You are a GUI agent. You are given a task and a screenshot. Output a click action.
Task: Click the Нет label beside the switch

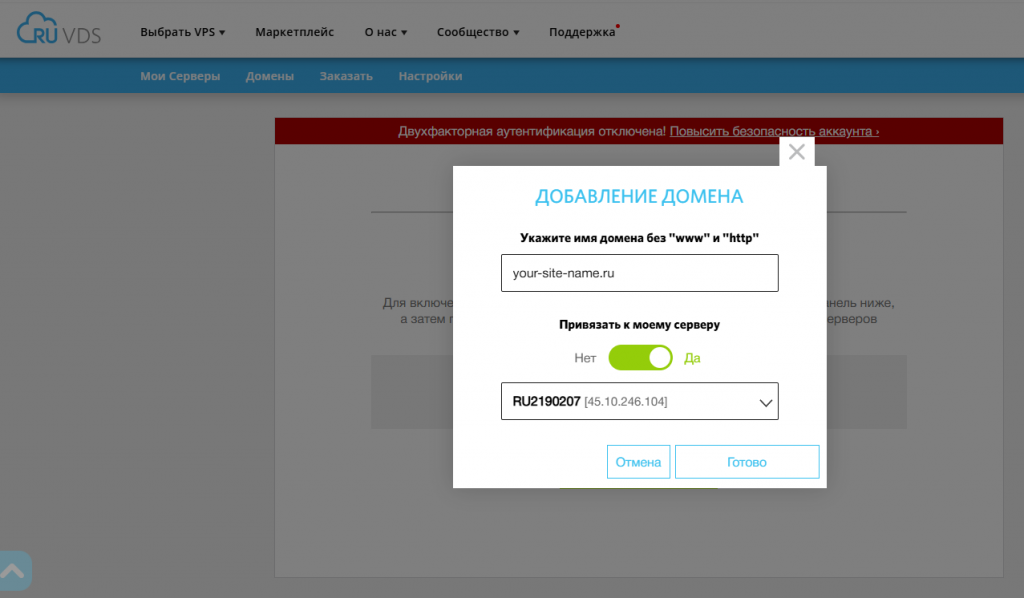click(x=585, y=358)
